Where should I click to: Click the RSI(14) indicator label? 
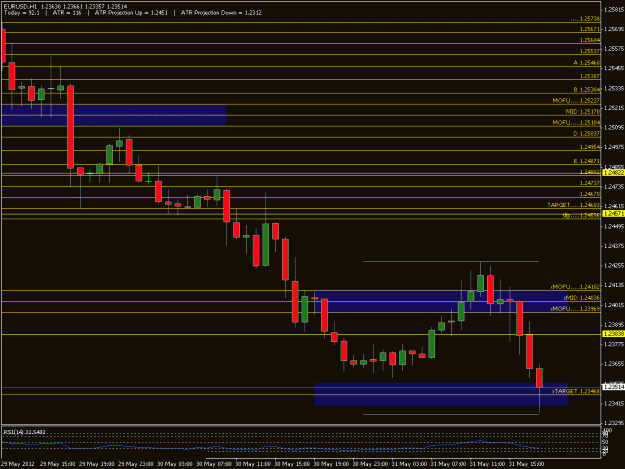point(24,432)
